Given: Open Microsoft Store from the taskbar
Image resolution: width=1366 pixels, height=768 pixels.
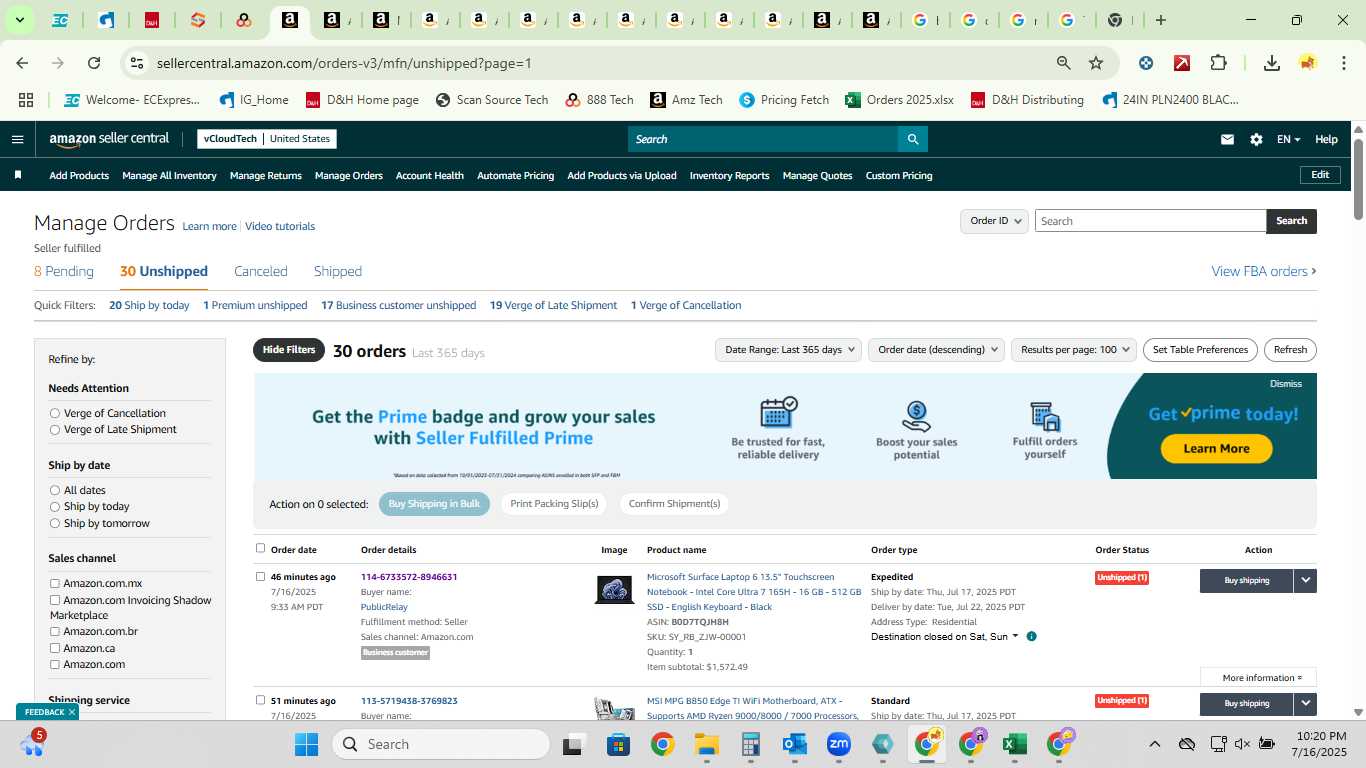Looking at the screenshot, I should click(x=618, y=744).
